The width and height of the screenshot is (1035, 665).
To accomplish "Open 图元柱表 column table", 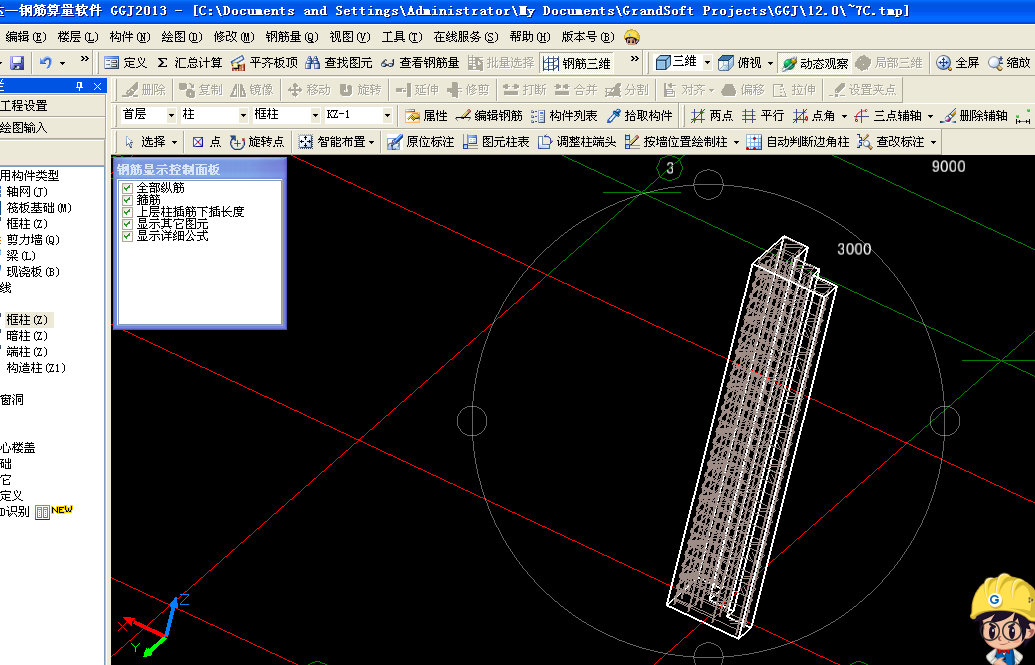I will (496, 142).
